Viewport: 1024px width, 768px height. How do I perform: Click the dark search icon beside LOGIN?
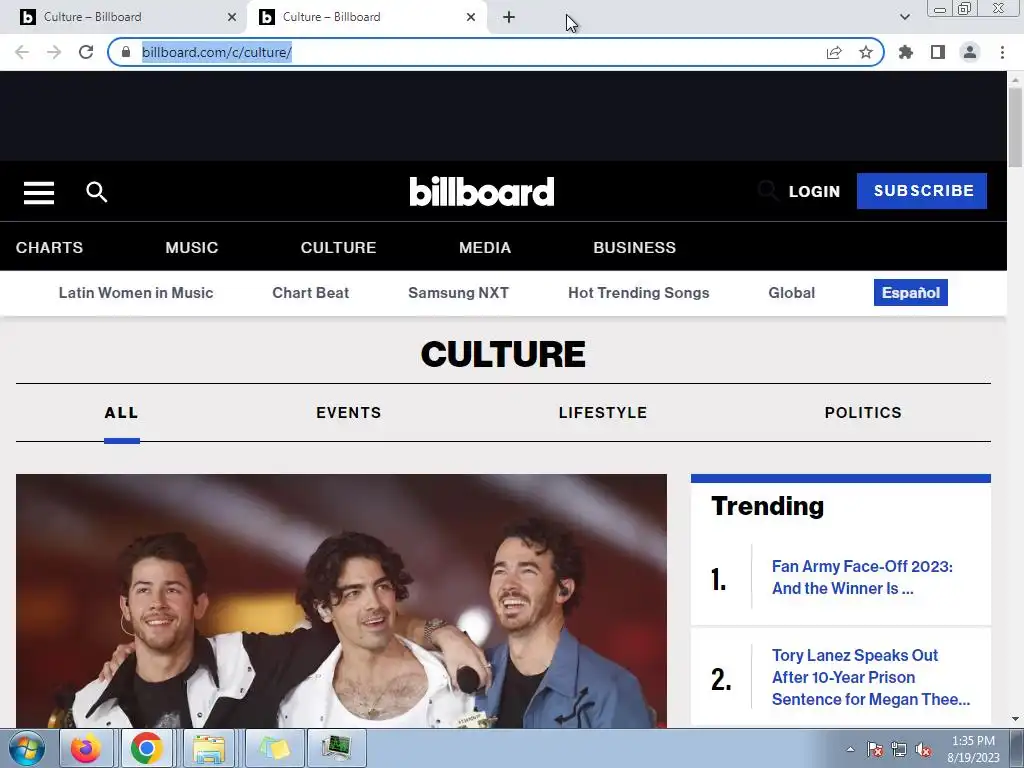tap(768, 191)
